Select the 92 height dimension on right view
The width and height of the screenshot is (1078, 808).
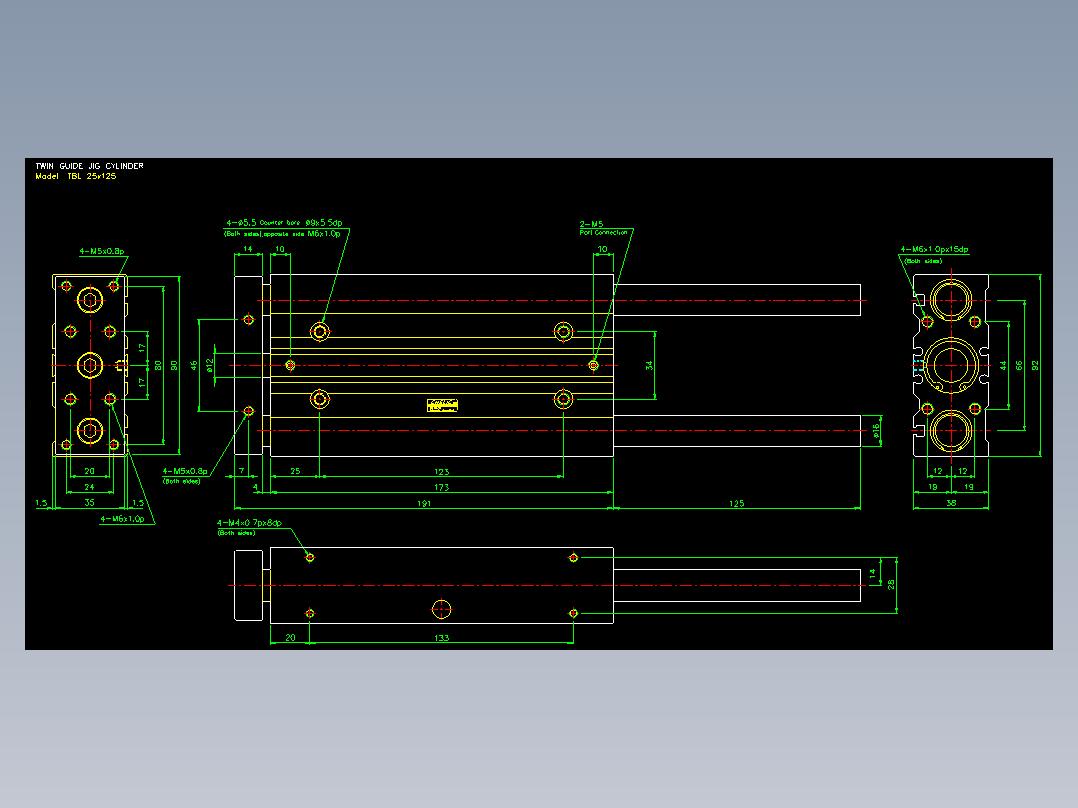click(x=1035, y=365)
